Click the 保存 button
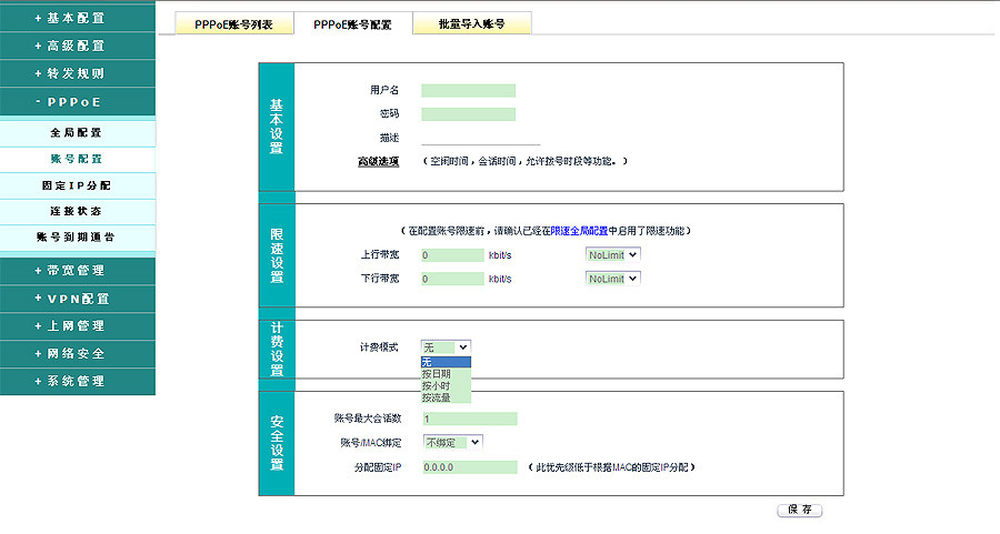Image resolution: width=1000 pixels, height=534 pixels. 799,510
